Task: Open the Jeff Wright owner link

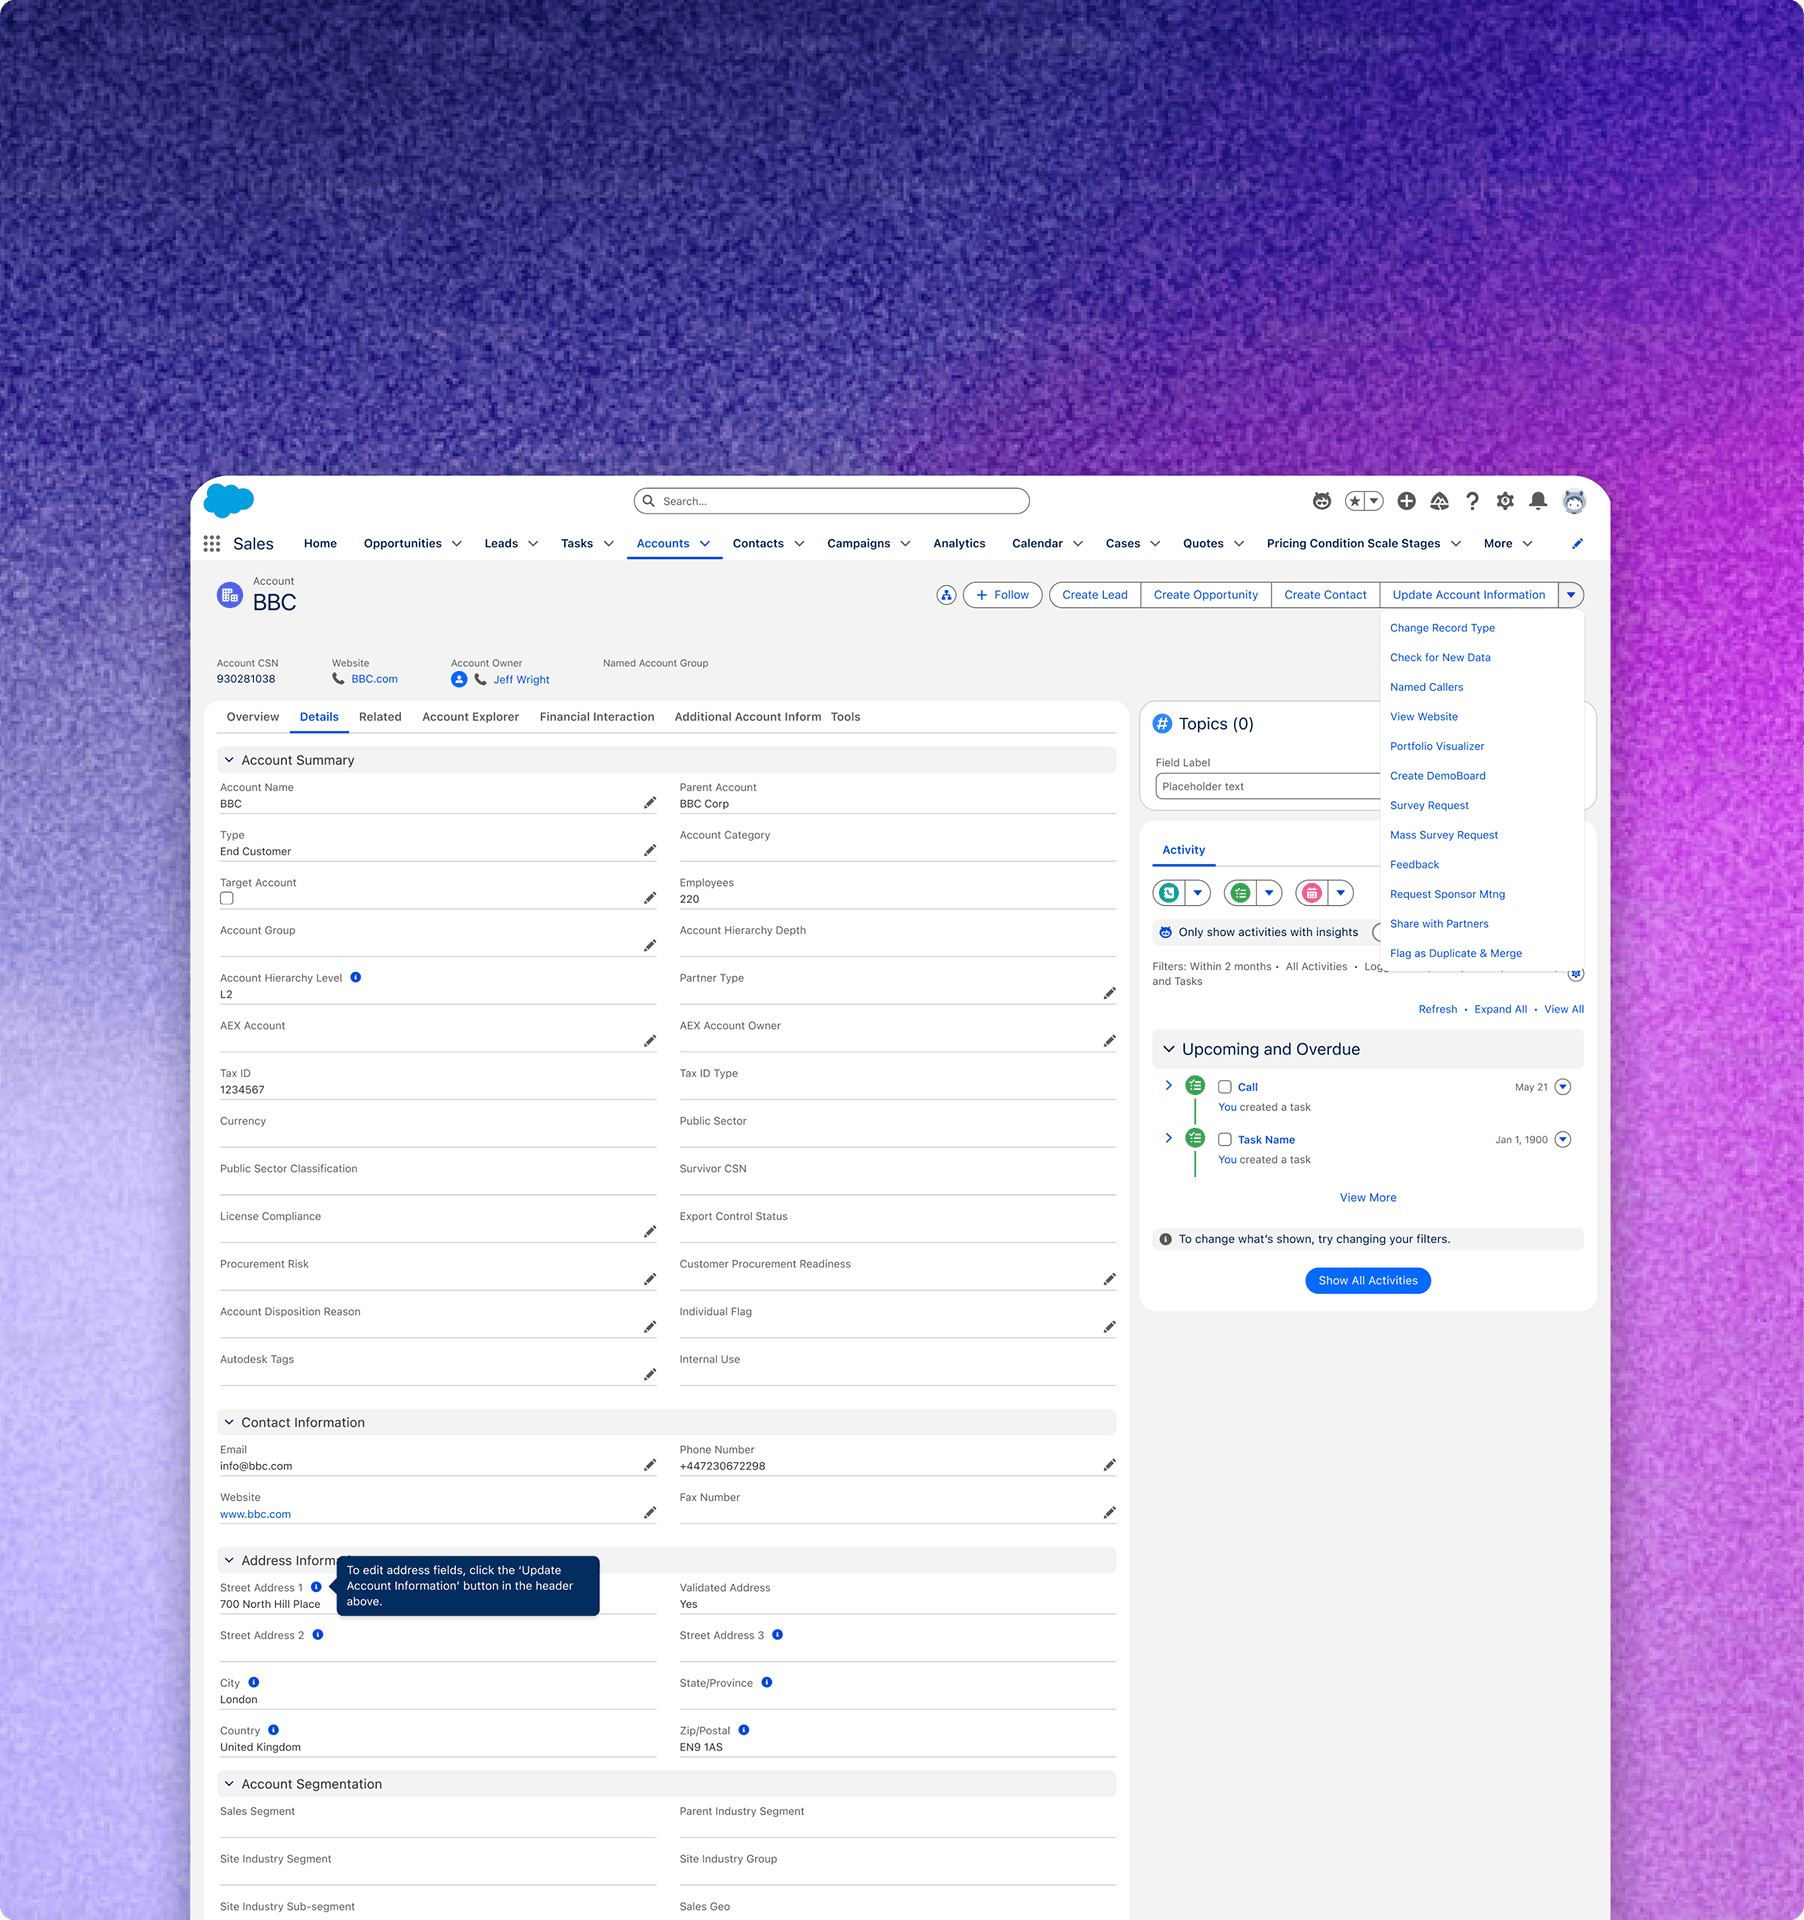Action: (521, 679)
